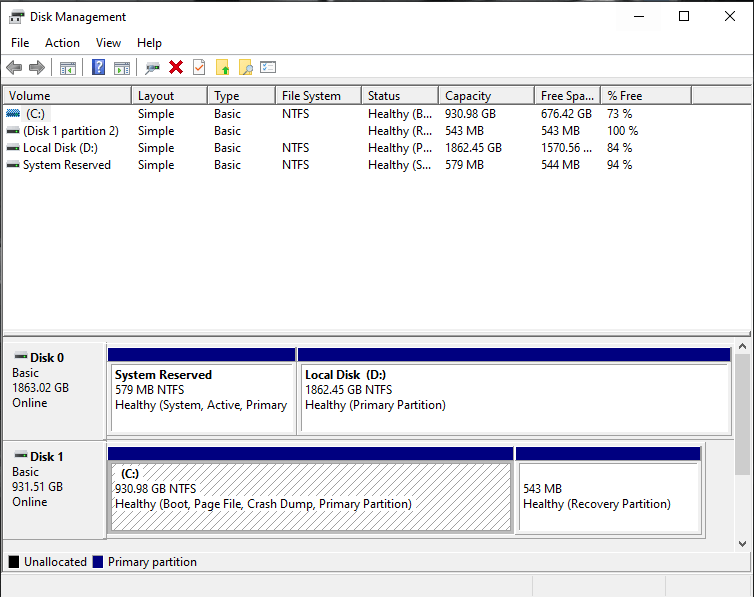Sort by File System column header
Image resolution: width=754 pixels, height=597 pixels.
(x=319, y=96)
